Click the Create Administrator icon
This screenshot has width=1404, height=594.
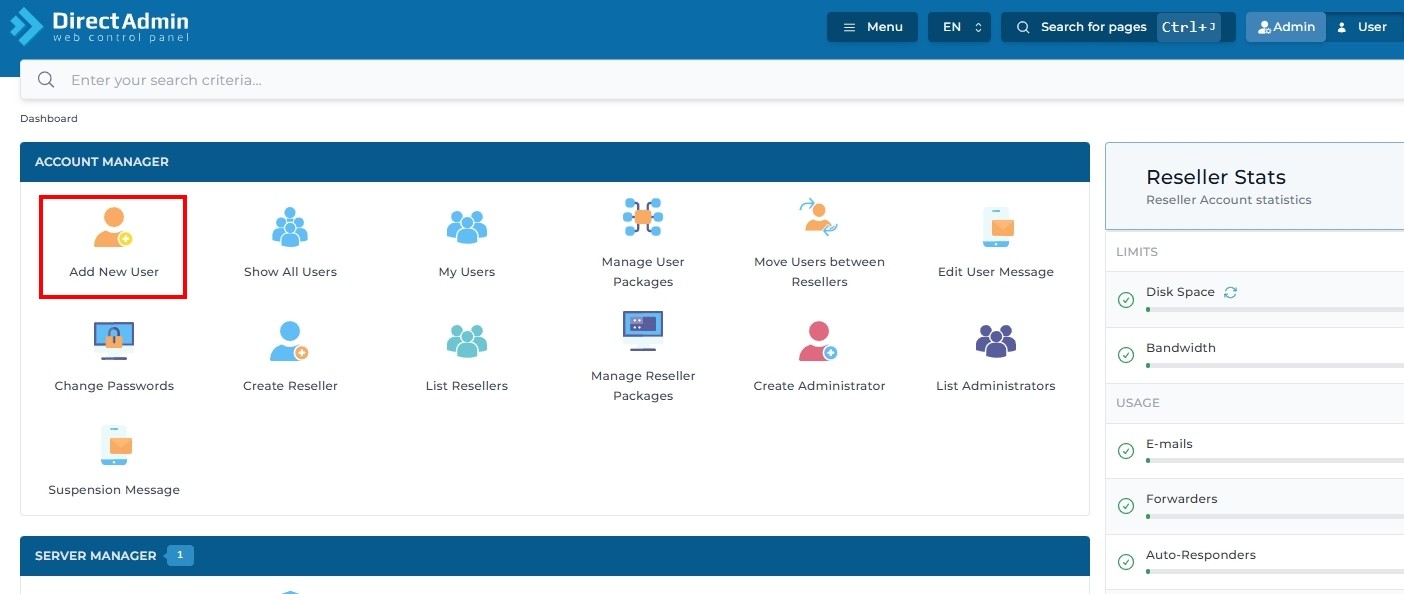[818, 342]
